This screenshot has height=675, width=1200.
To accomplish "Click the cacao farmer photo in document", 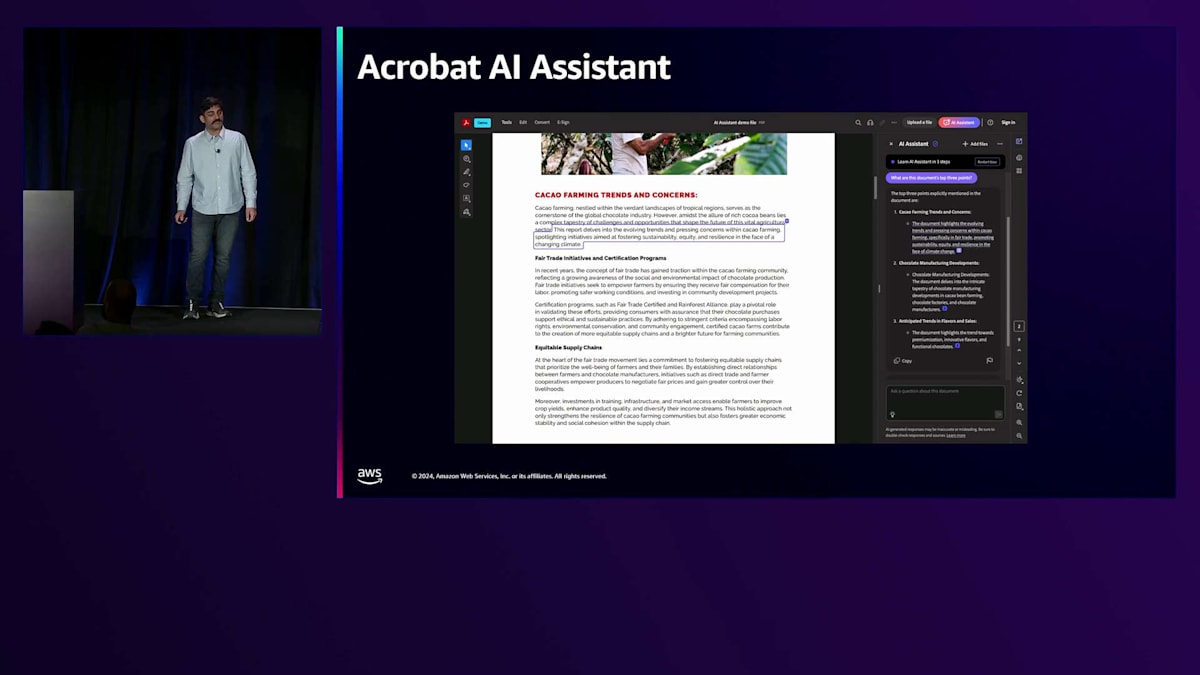I will point(664,154).
